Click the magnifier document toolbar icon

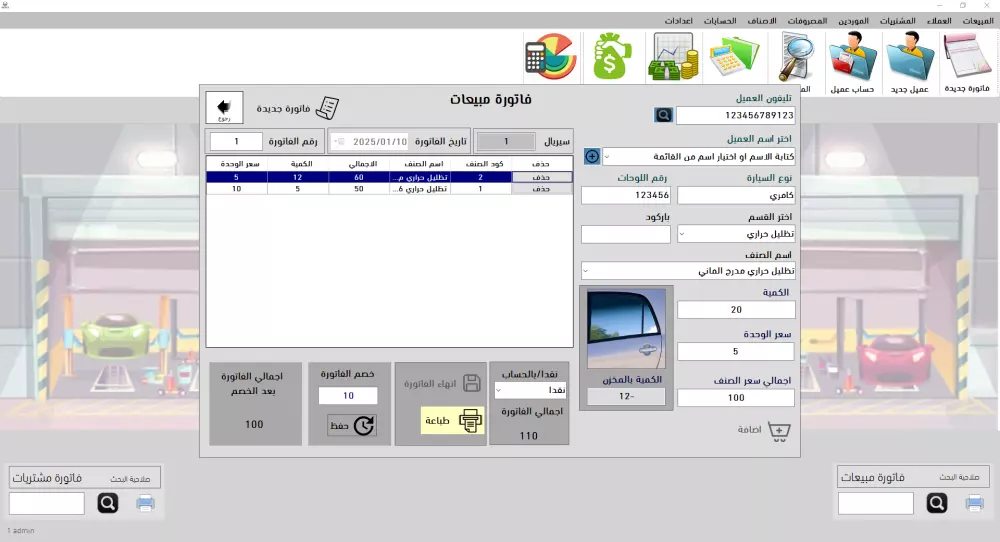tap(797, 57)
